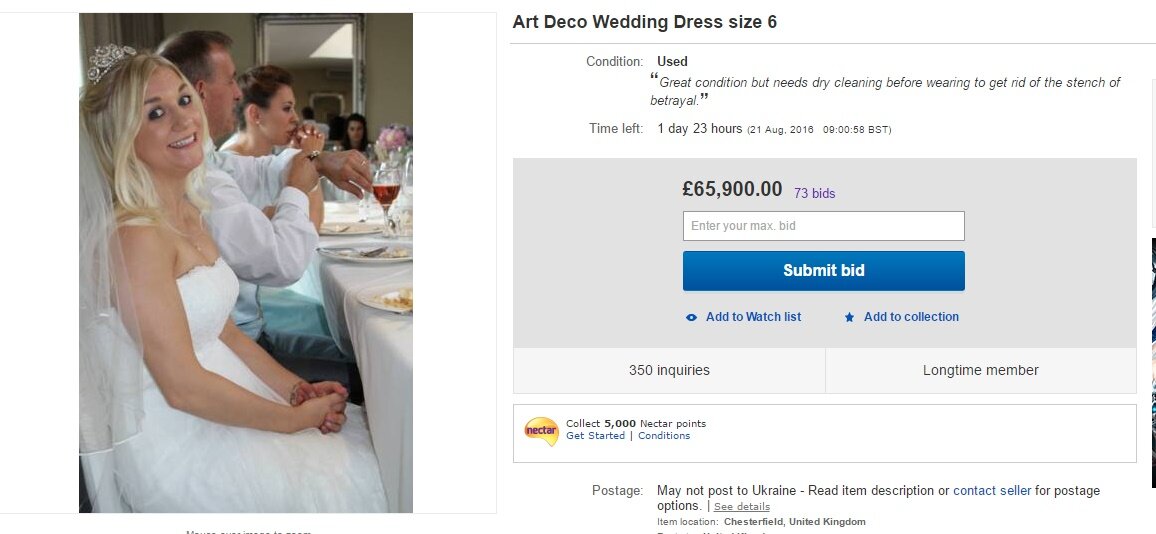Expand postage See details link
The width and height of the screenshot is (1156, 534).
pyautogui.click(x=741, y=507)
